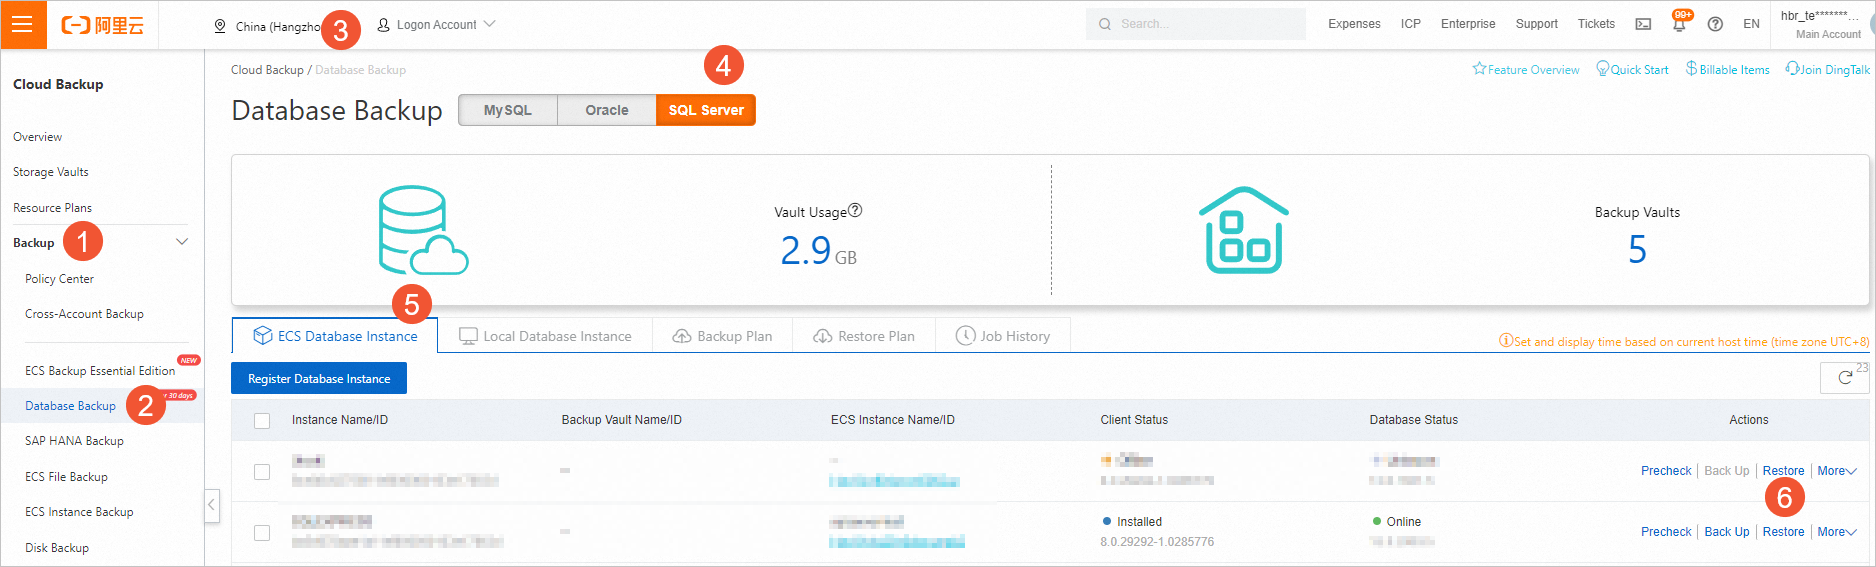This screenshot has width=1876, height=567.
Task: Open the Restore Plan tab
Action: pos(864,336)
